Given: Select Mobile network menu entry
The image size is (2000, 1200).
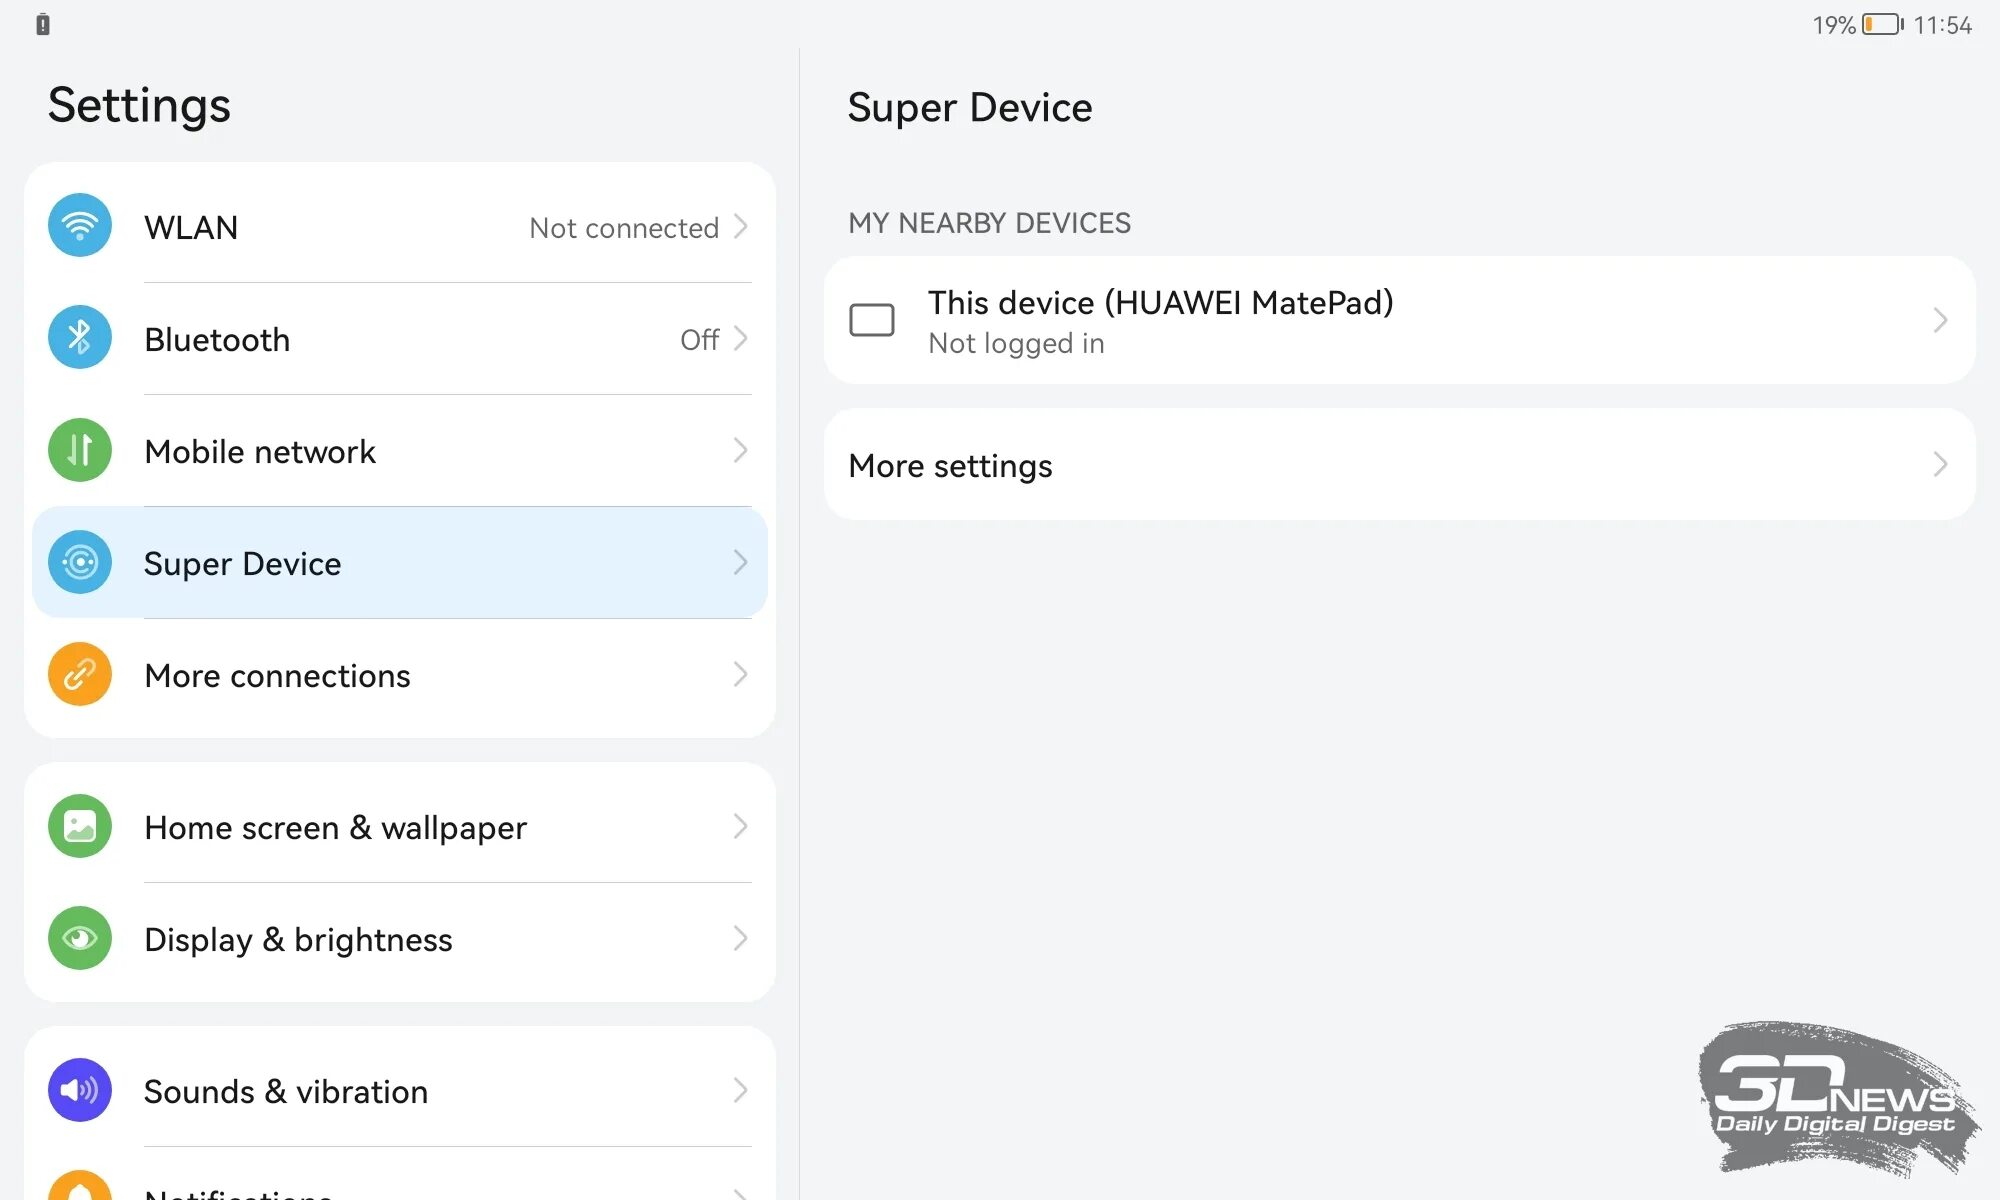Looking at the screenshot, I should point(260,451).
